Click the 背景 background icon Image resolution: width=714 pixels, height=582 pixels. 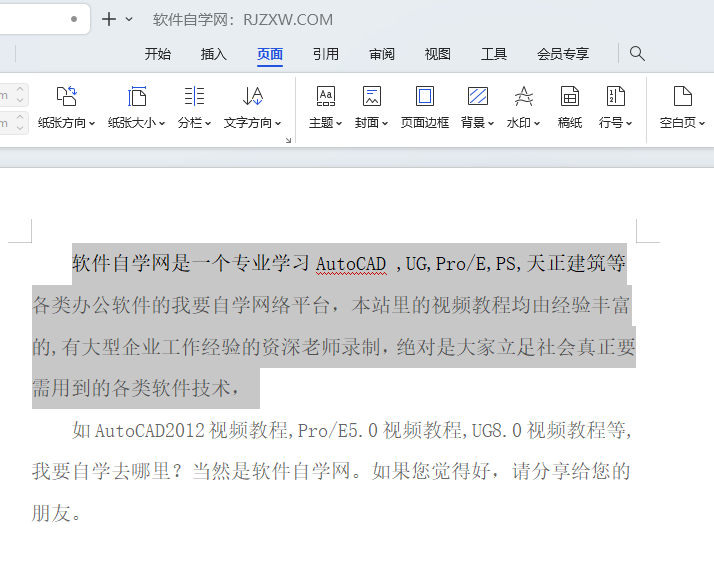pos(478,96)
